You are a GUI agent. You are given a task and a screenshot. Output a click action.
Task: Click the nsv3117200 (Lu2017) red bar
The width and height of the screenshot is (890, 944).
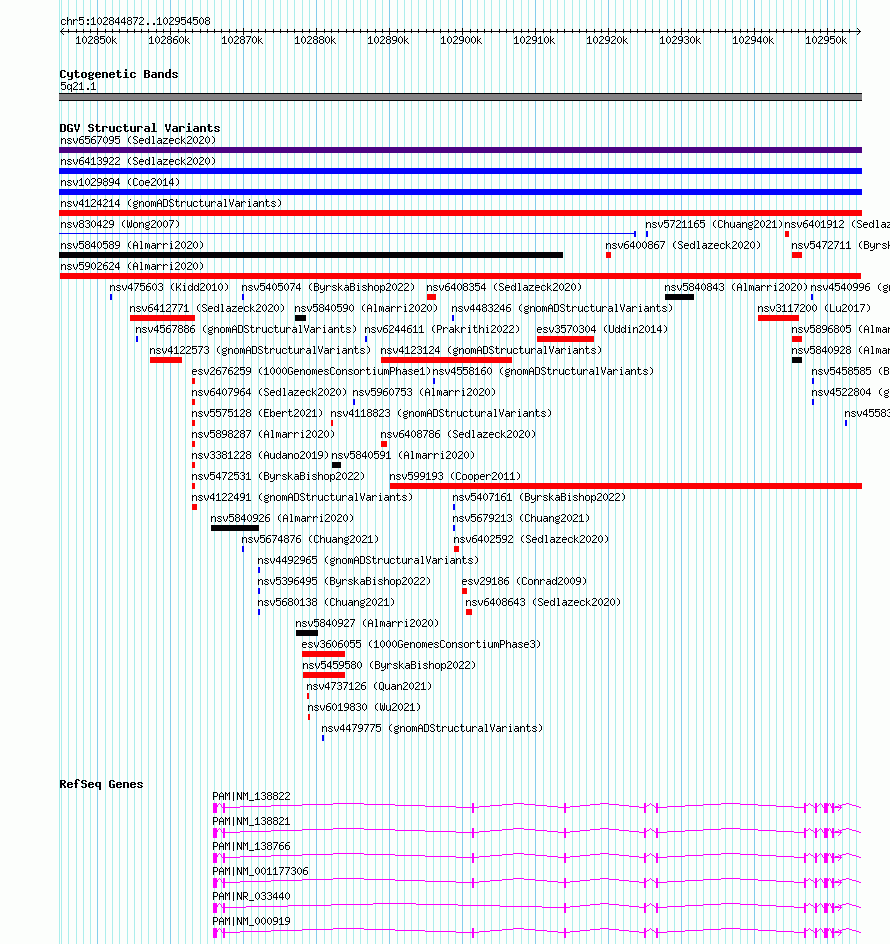778,318
